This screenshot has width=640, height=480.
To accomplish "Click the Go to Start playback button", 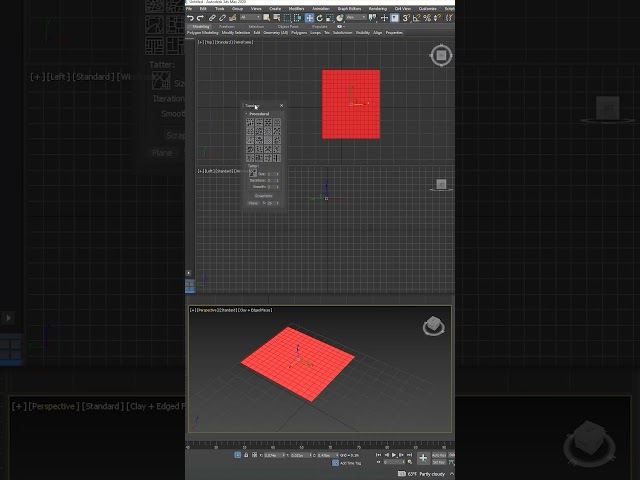I will (x=378, y=455).
